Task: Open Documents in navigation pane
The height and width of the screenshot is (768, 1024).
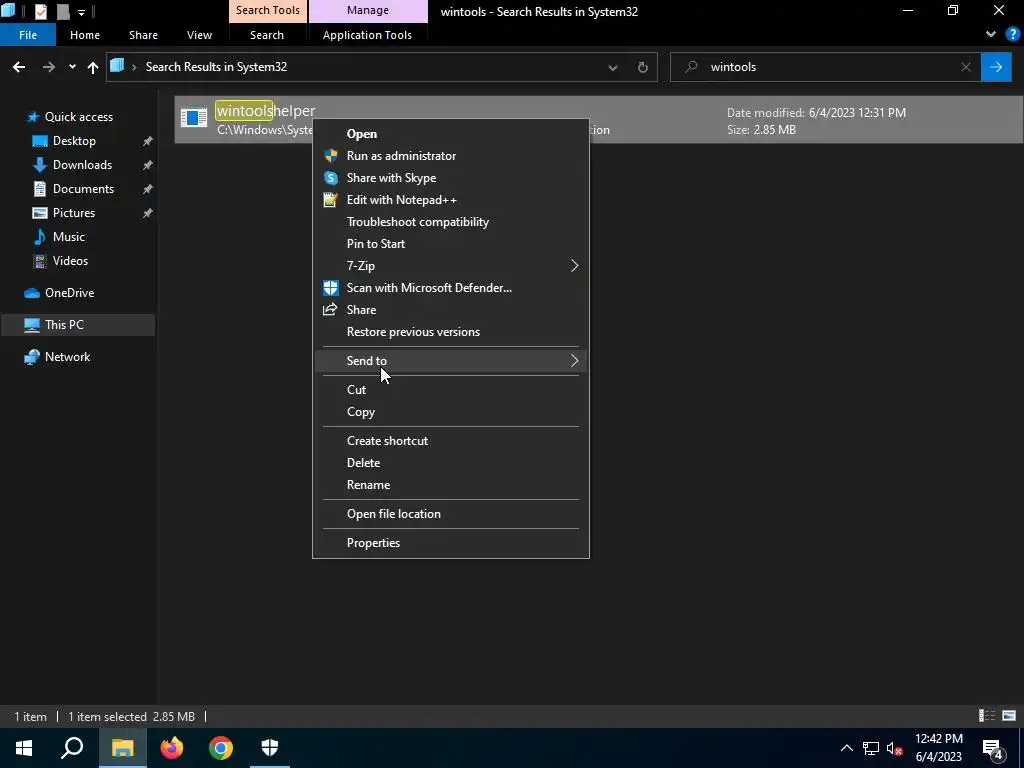Action: click(x=83, y=189)
